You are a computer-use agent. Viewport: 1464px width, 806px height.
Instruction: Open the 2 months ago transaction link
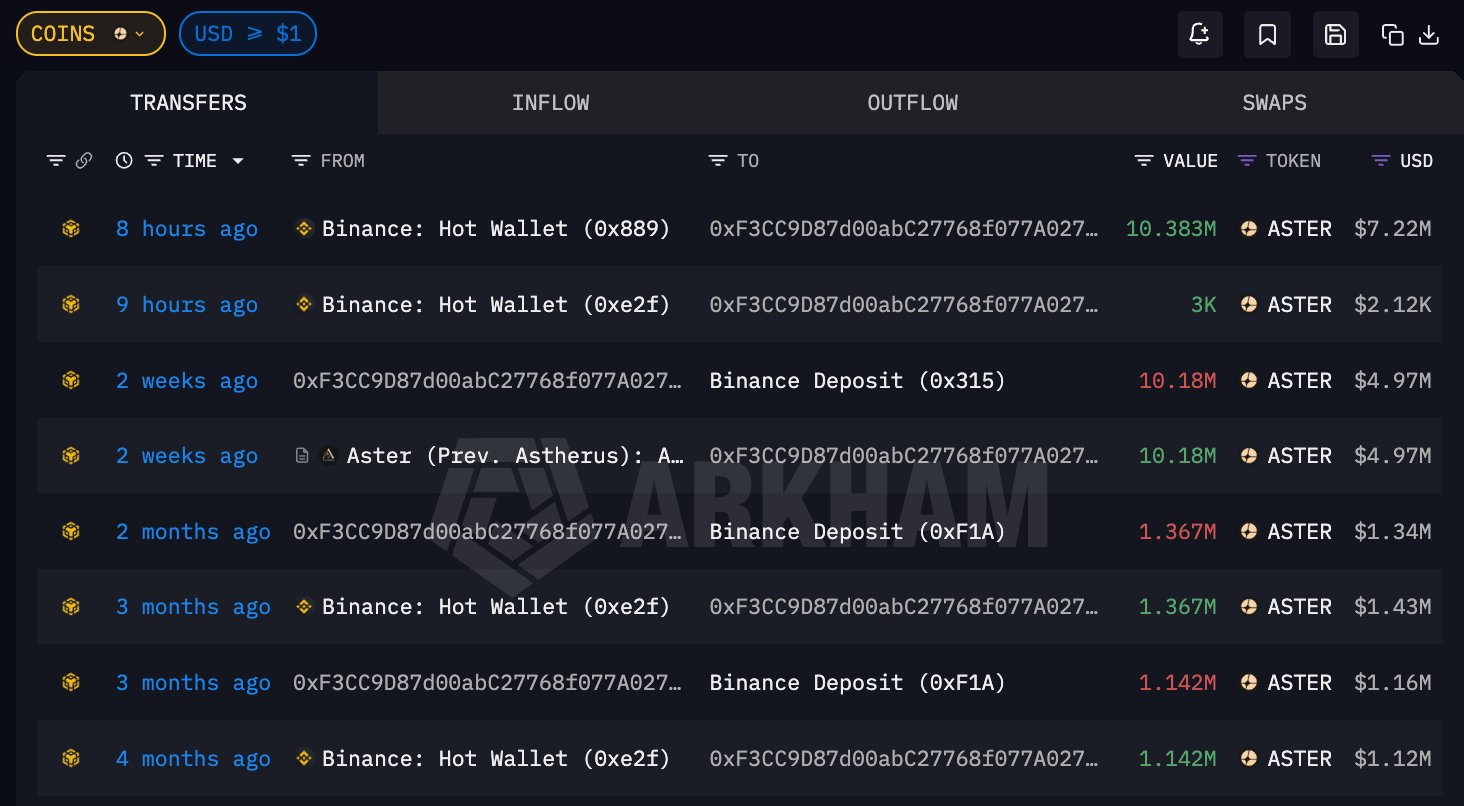pos(193,531)
